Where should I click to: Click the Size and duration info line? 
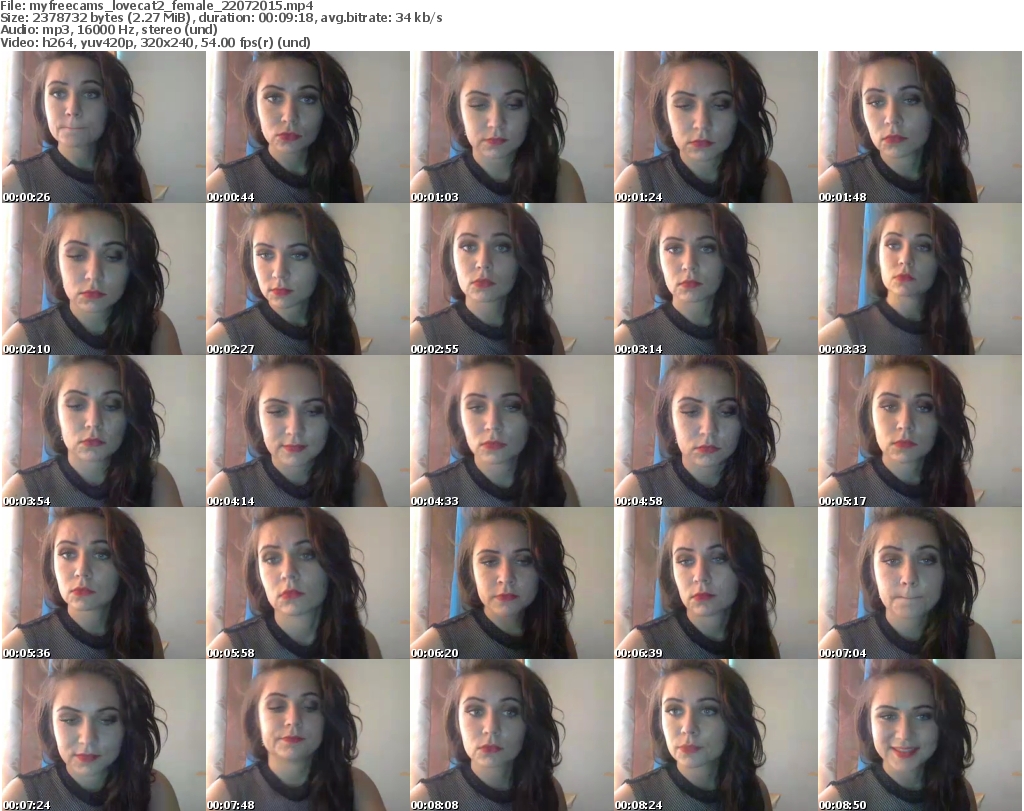coord(221,18)
